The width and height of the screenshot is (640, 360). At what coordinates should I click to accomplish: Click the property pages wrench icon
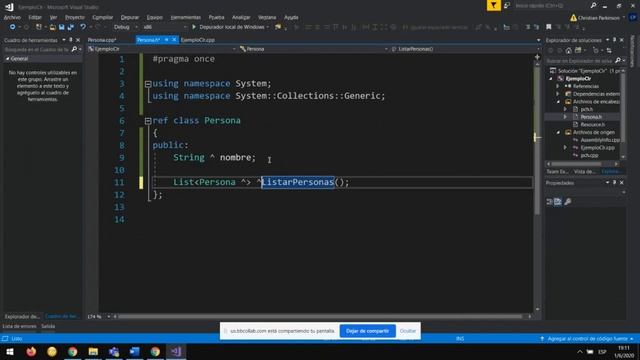pos(568,202)
